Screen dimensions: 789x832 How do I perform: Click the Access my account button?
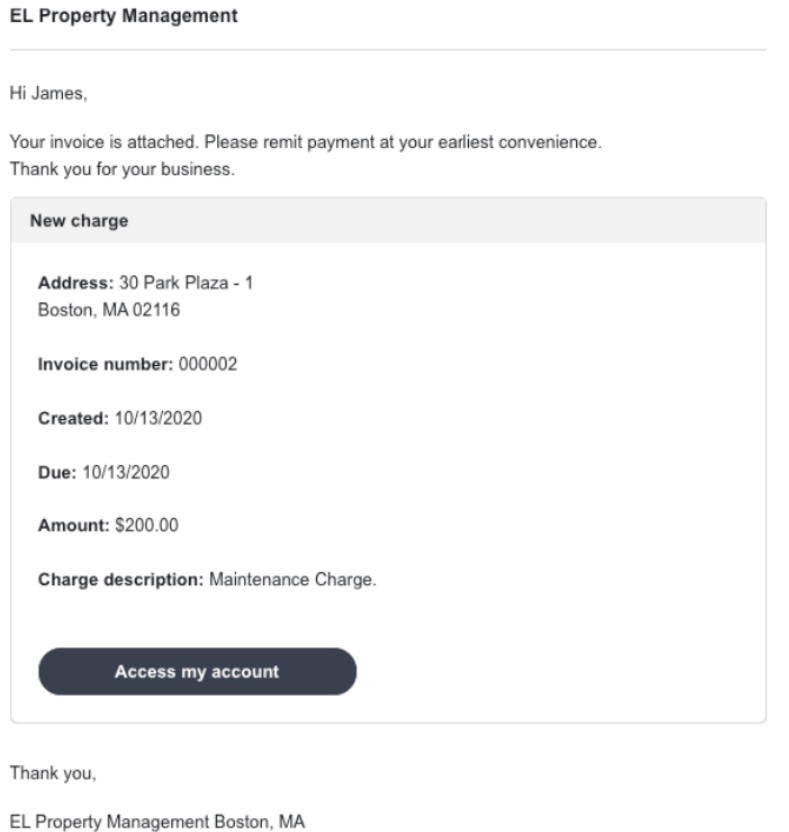(x=197, y=671)
